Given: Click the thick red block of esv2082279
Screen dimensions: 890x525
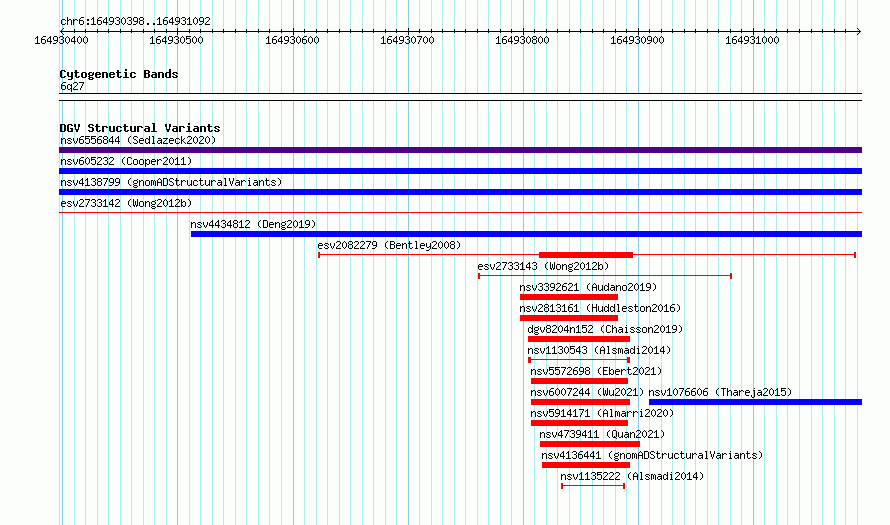Looking at the screenshot, I should coord(586,255).
